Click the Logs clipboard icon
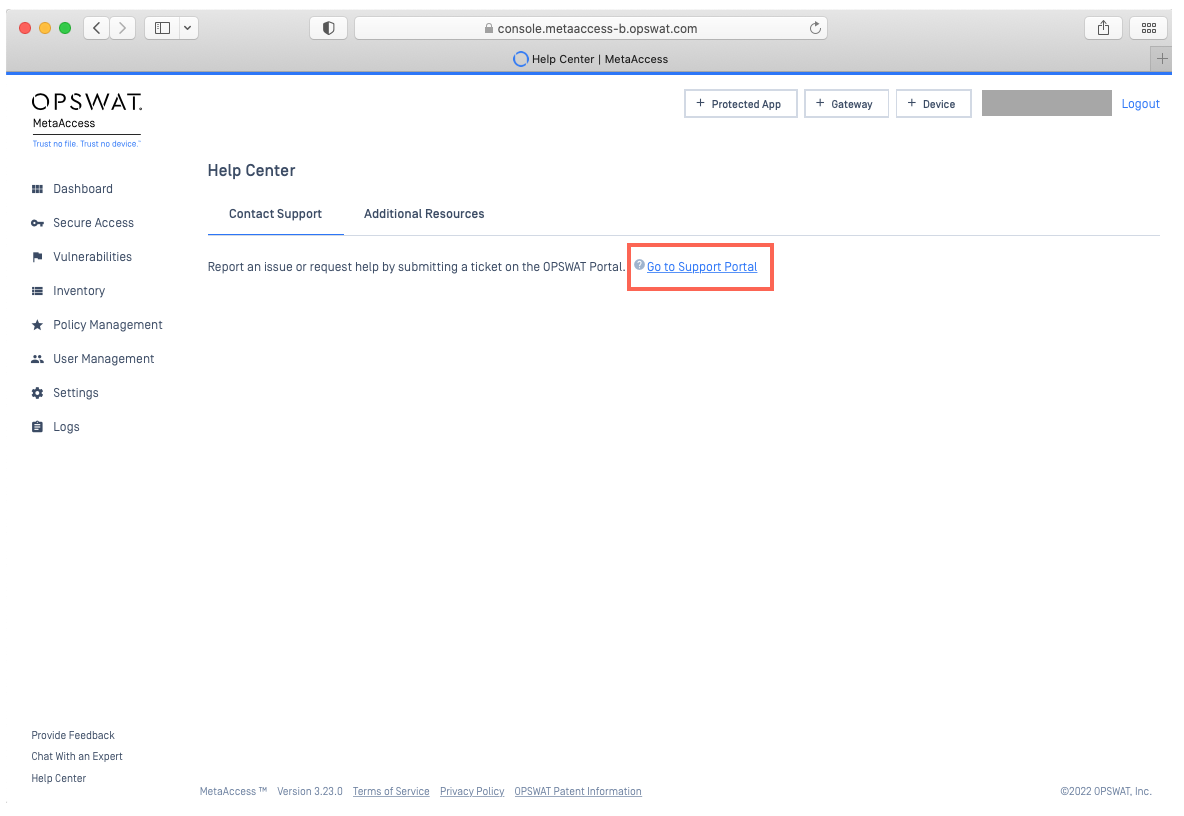This screenshot has height=816, width=1184. pyautogui.click(x=37, y=427)
